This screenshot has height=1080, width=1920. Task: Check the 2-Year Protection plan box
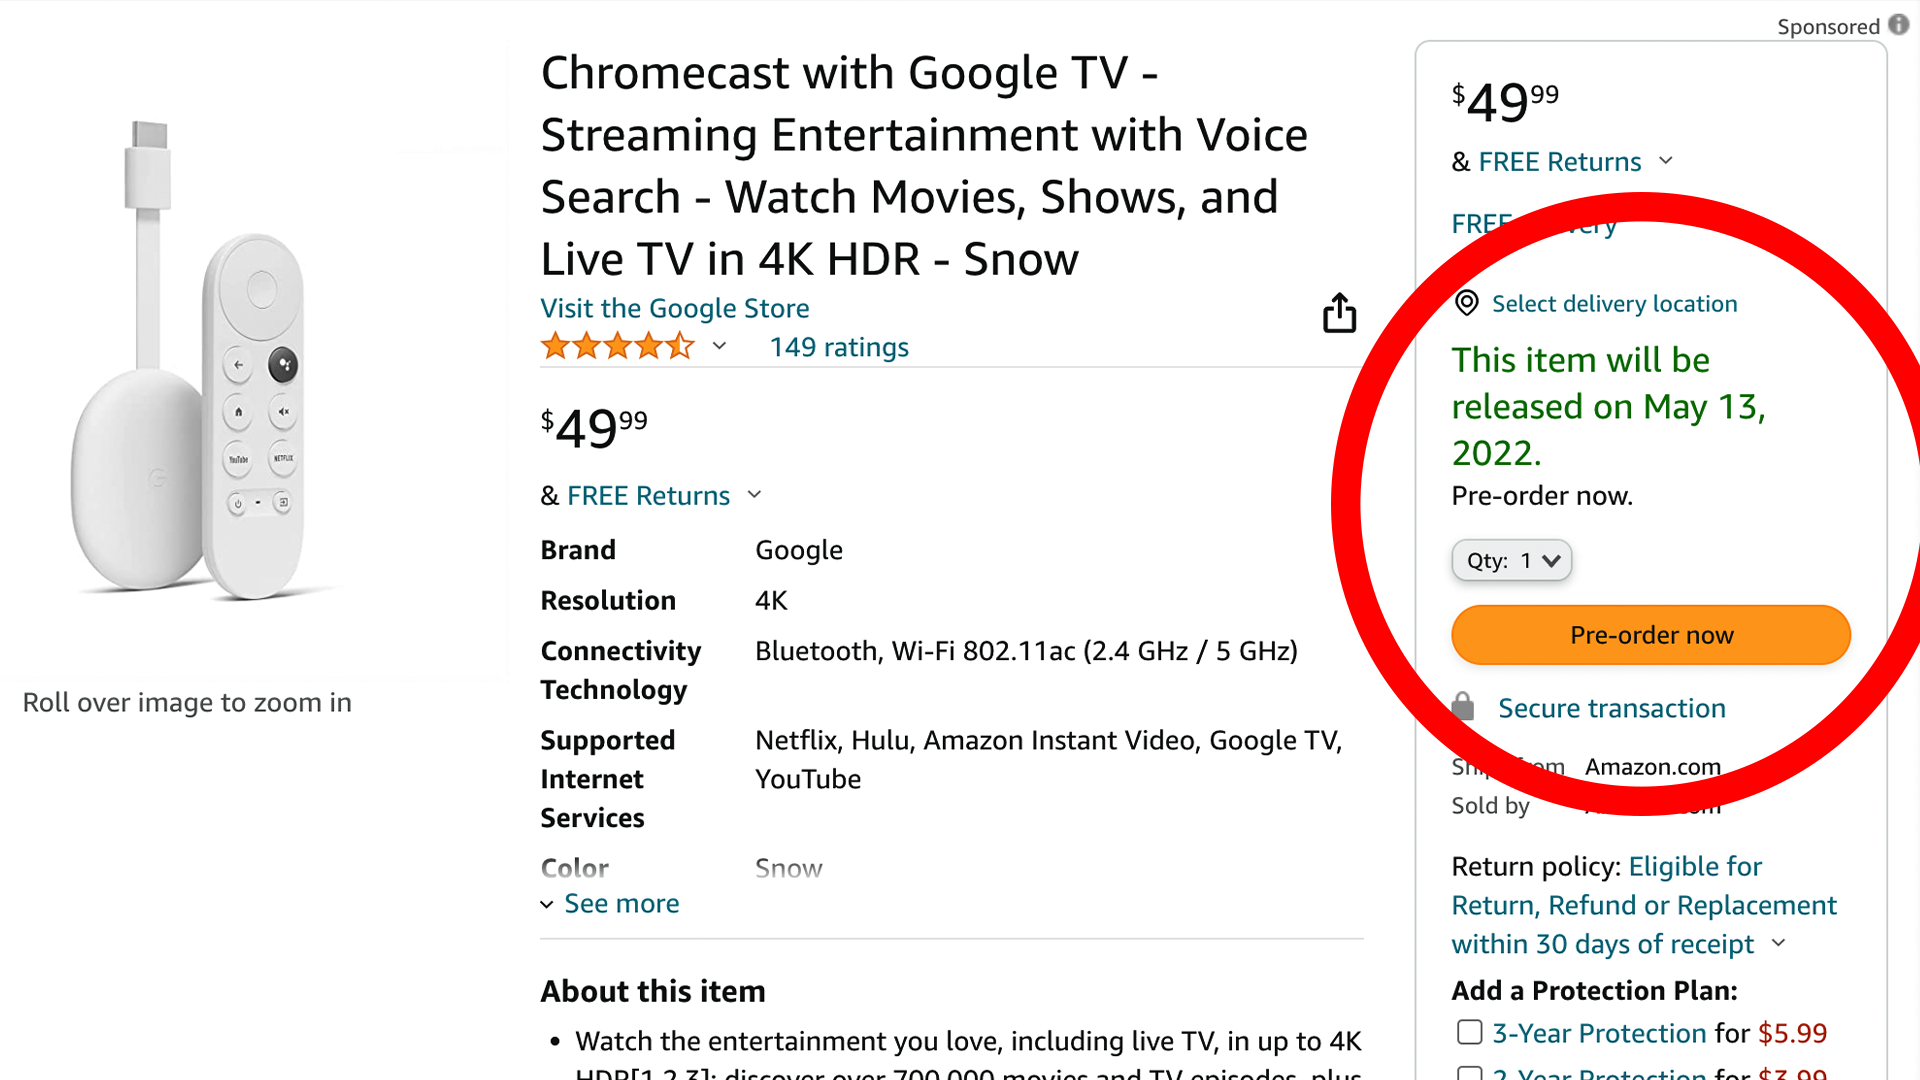(x=1469, y=1073)
